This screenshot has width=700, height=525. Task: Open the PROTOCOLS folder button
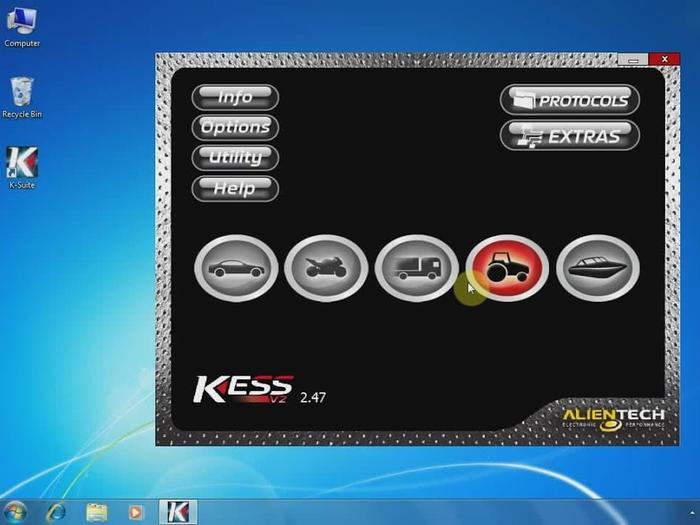tap(570, 100)
